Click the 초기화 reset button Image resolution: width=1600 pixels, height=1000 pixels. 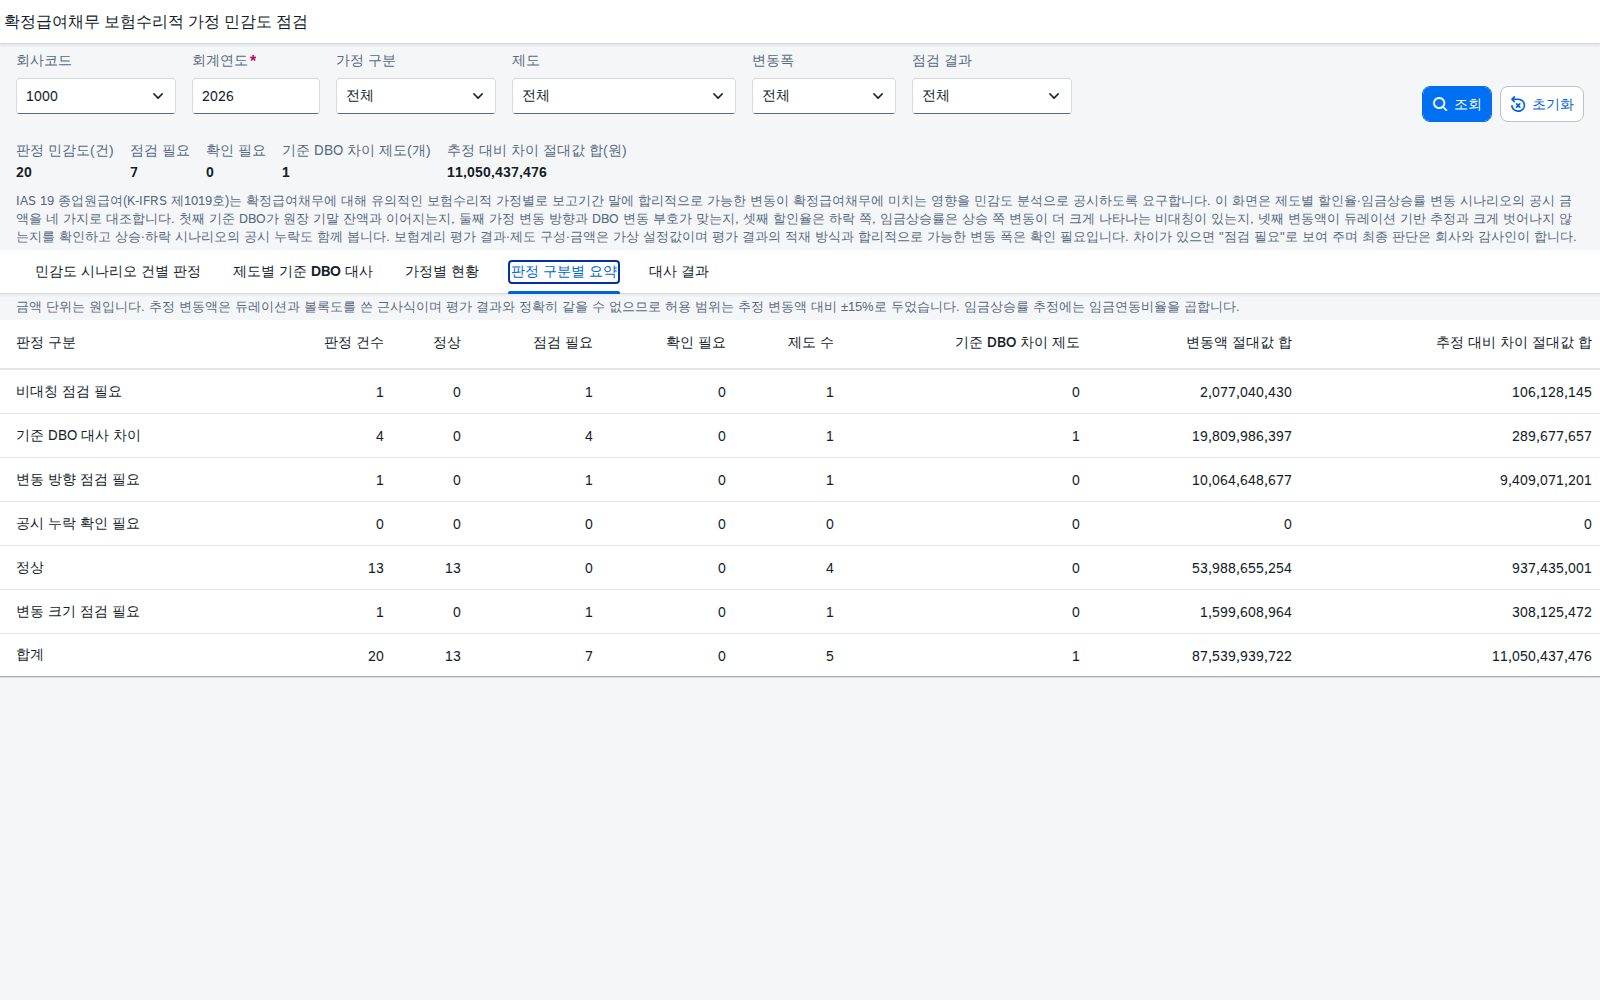point(1541,104)
